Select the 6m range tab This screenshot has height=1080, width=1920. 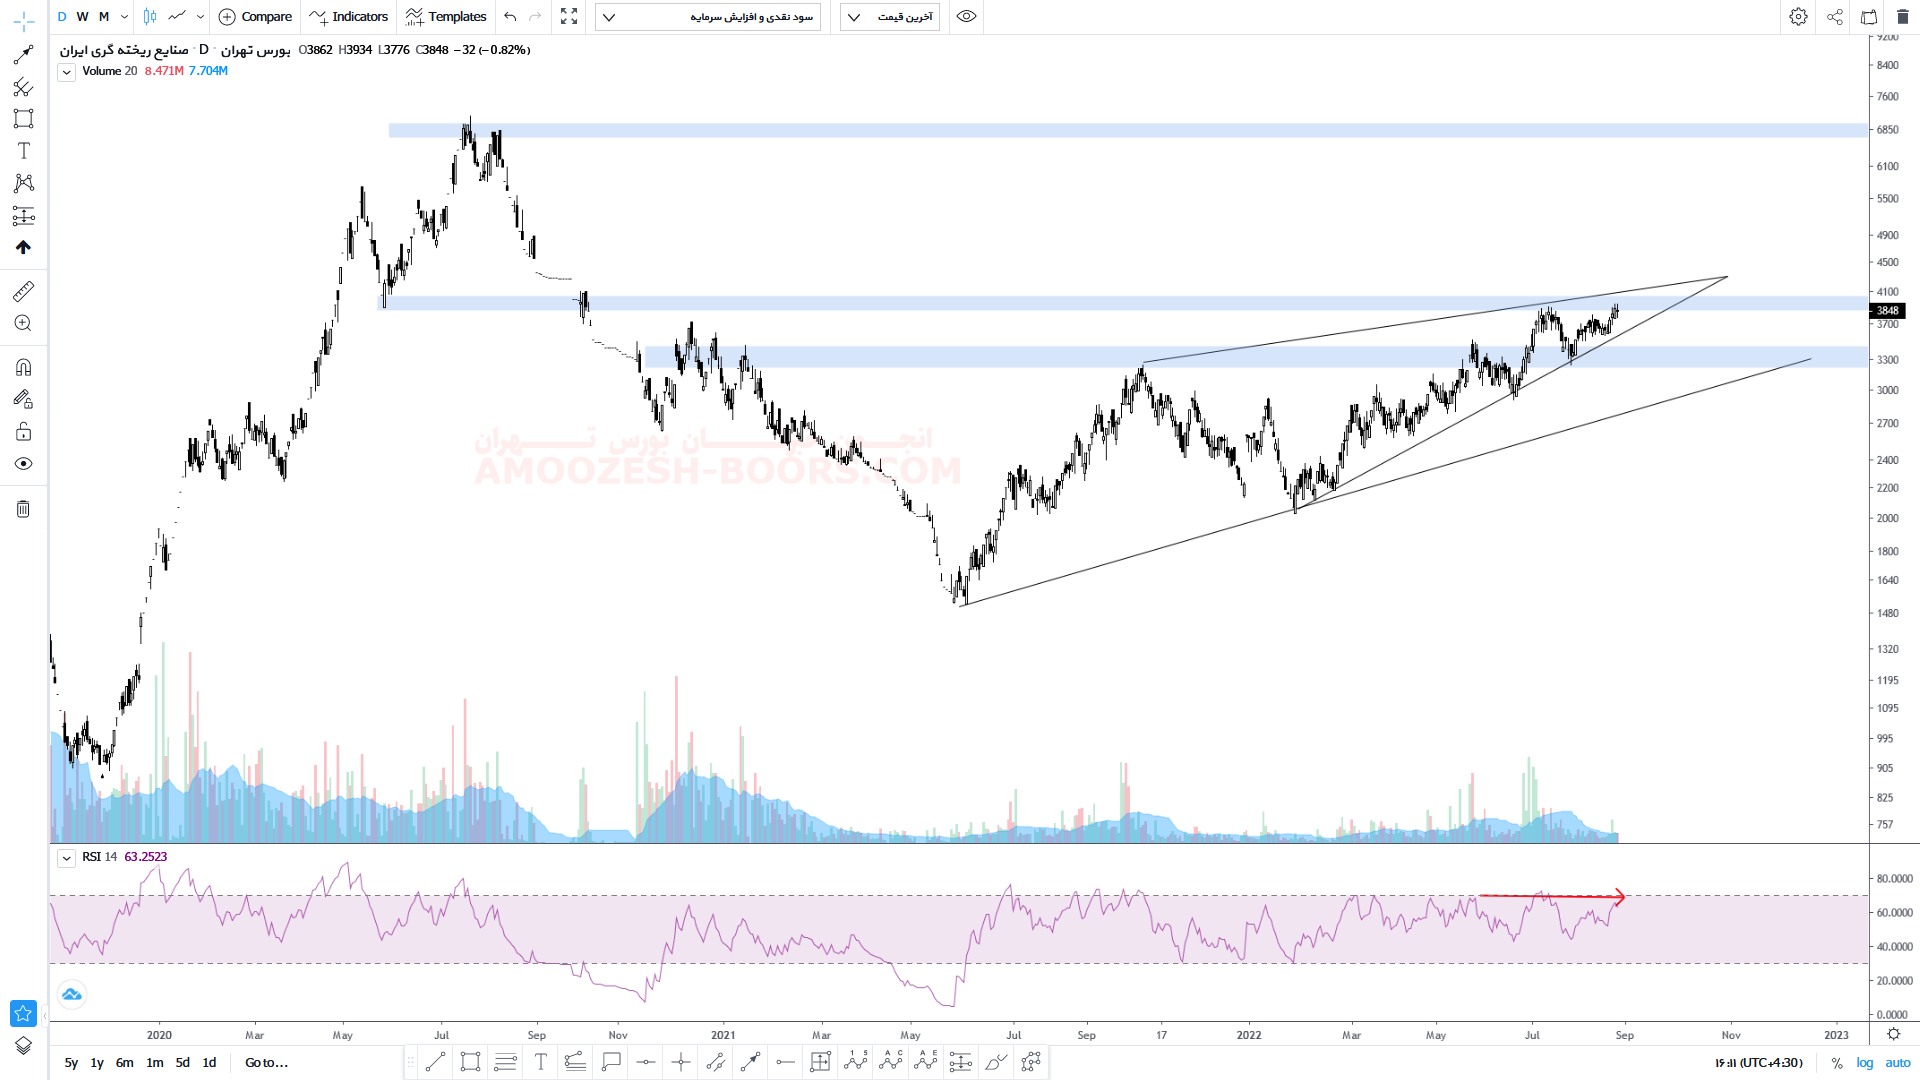tap(124, 1063)
